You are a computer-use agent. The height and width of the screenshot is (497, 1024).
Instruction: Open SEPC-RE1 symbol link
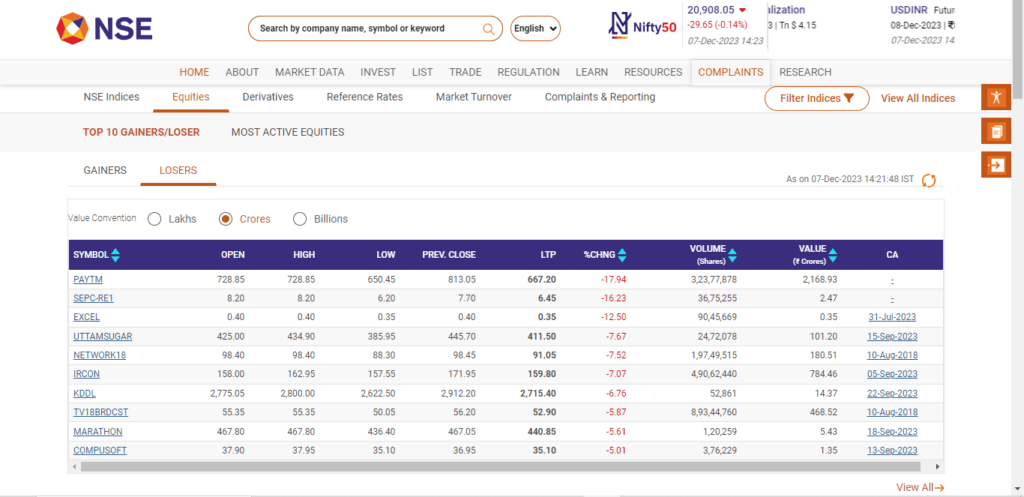(x=93, y=298)
